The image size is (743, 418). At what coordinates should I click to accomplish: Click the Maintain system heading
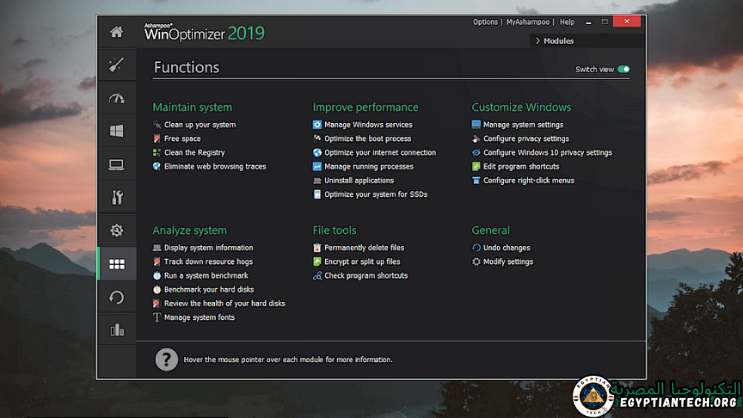[192, 108]
